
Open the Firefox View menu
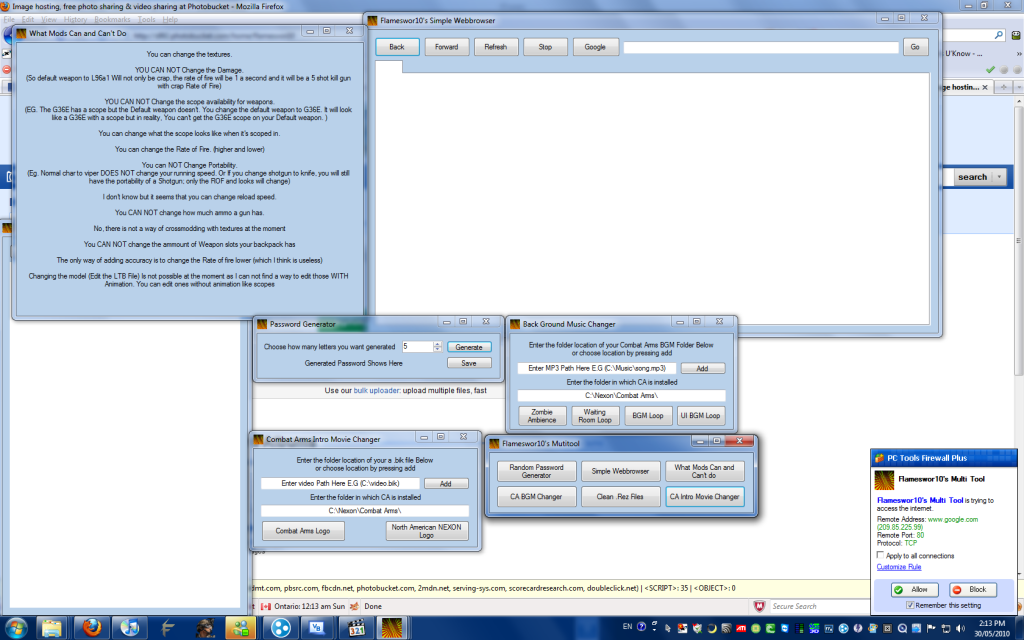(x=48, y=20)
